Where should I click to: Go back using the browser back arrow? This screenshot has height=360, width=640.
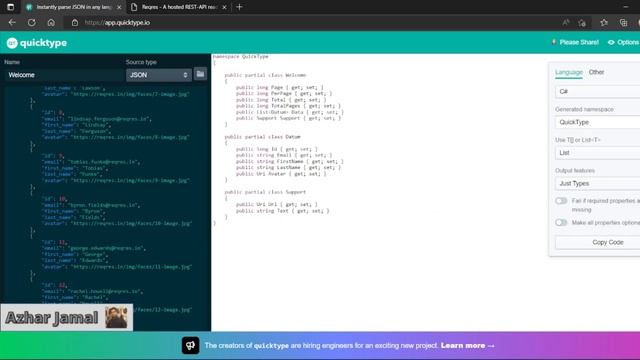[12, 22]
